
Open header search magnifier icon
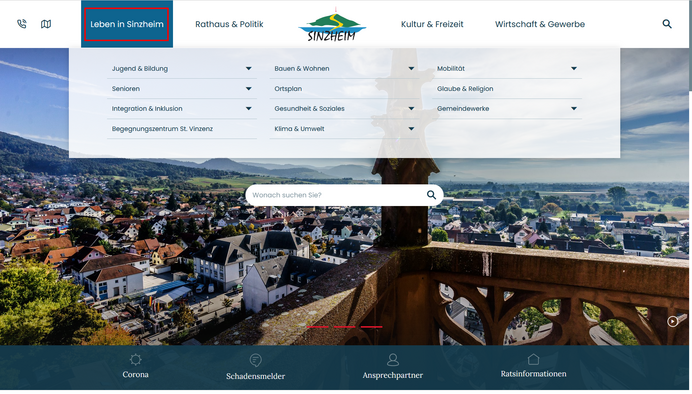click(667, 24)
